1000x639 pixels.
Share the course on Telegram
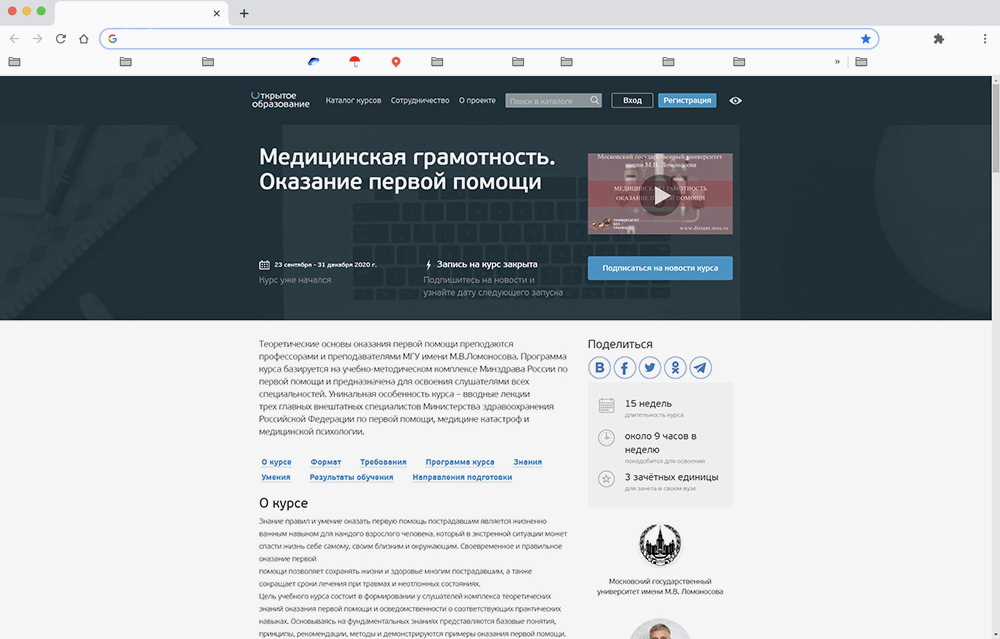pyautogui.click(x=700, y=368)
